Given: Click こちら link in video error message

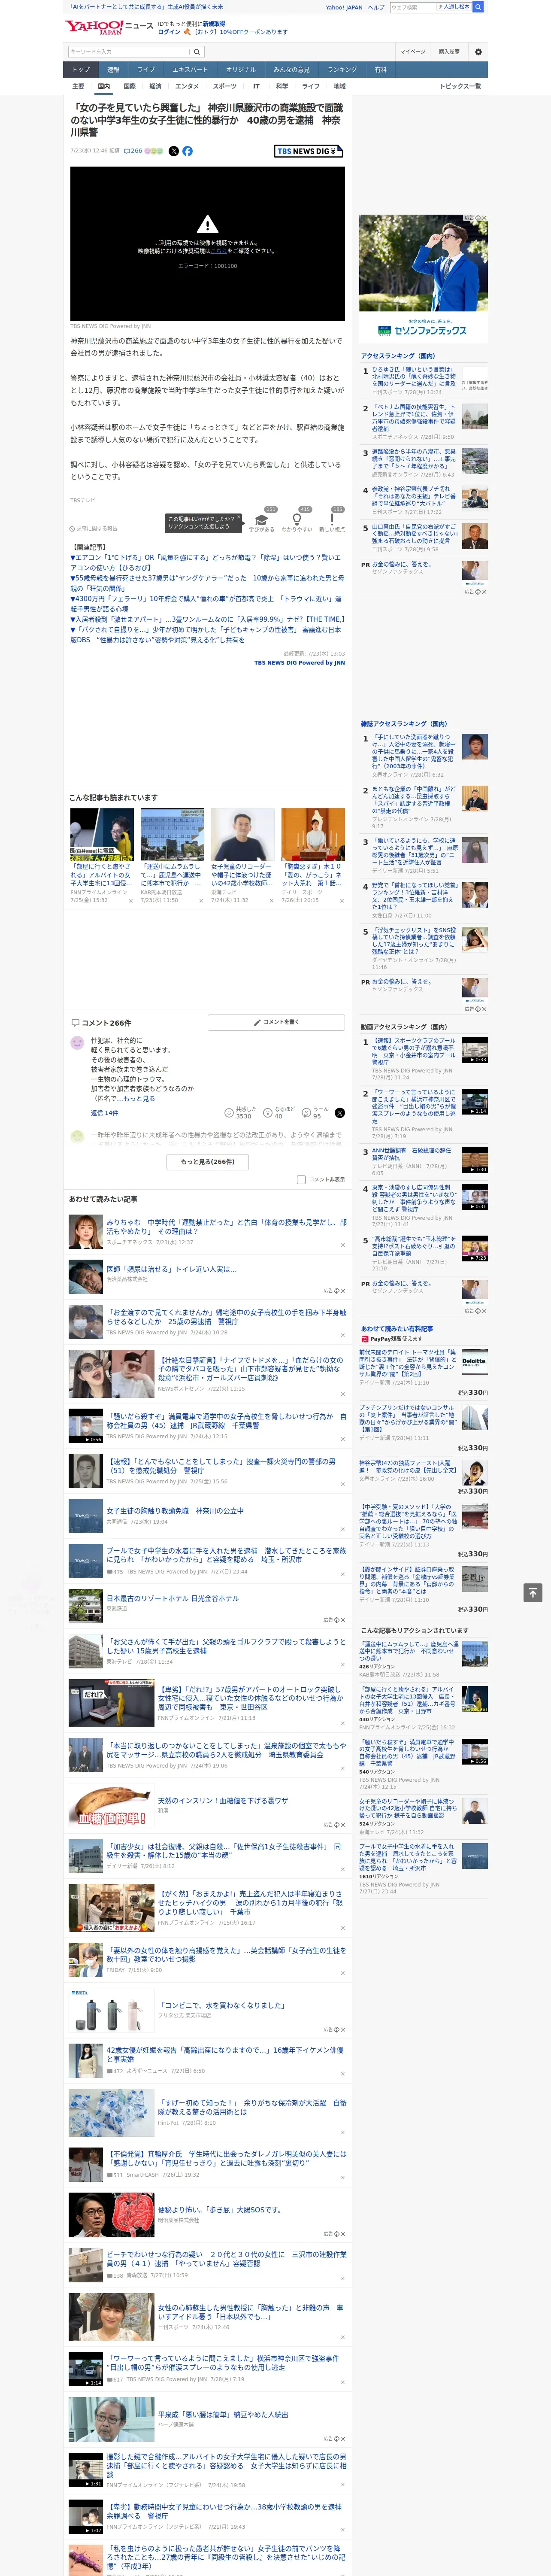Looking at the screenshot, I should 218,251.
